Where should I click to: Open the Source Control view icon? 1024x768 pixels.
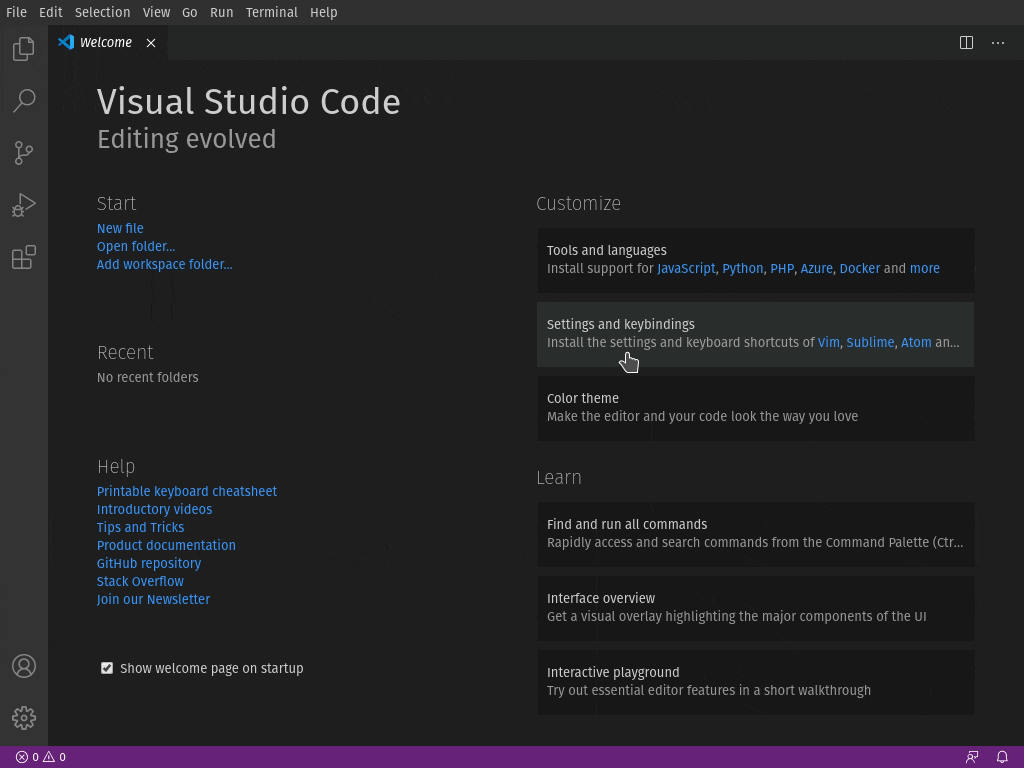coord(24,153)
